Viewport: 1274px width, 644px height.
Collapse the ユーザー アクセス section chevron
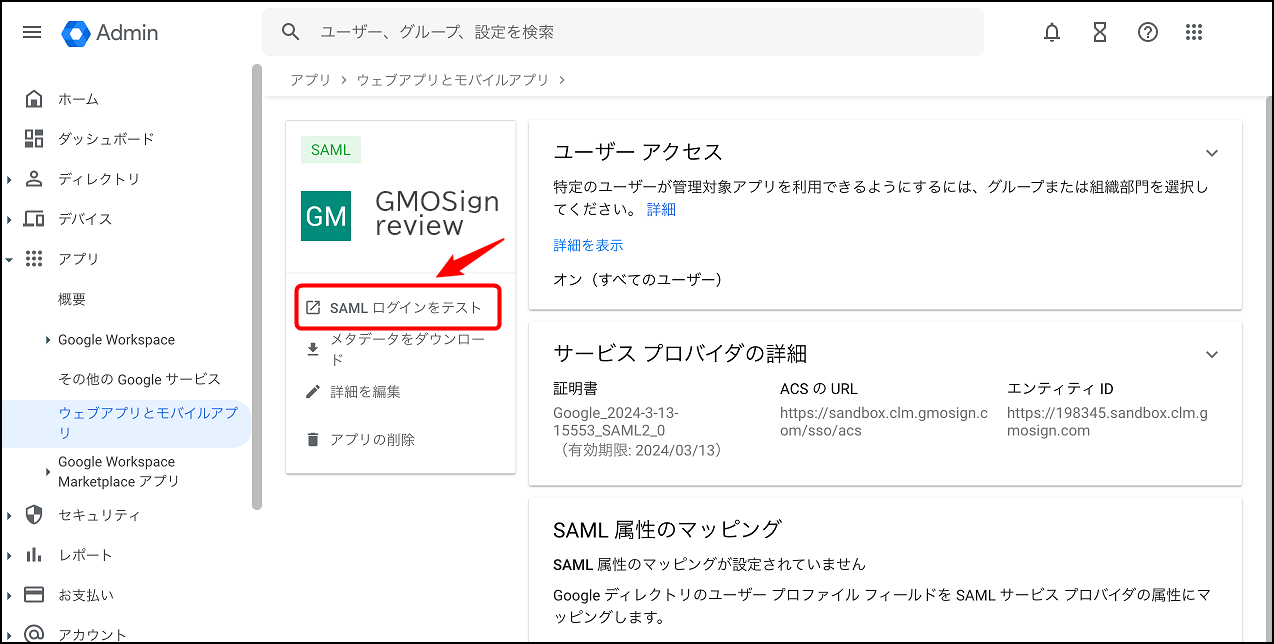1212,153
